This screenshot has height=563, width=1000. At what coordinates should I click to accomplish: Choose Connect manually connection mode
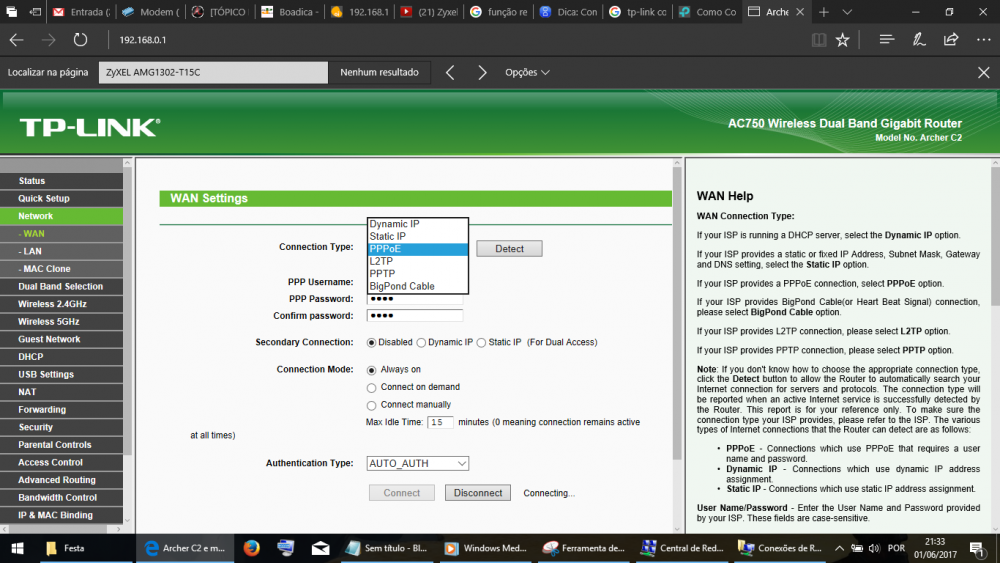tap(372, 405)
